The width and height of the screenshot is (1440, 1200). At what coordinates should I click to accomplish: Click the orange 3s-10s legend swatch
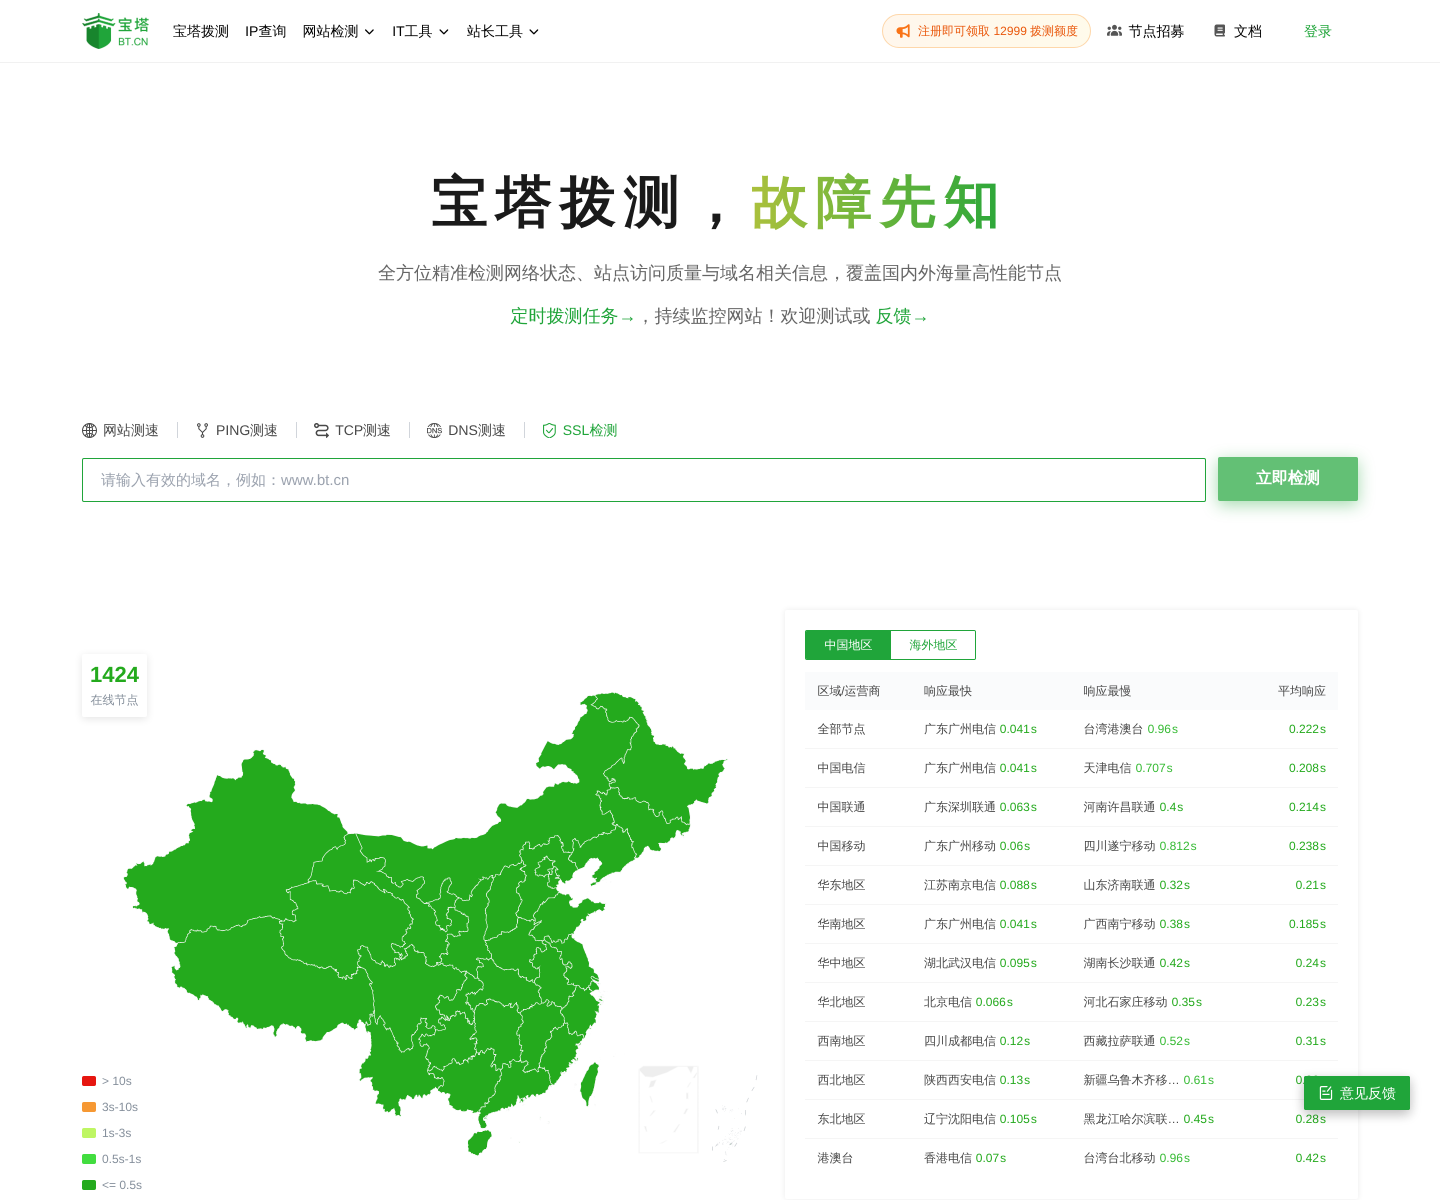pos(89,1107)
